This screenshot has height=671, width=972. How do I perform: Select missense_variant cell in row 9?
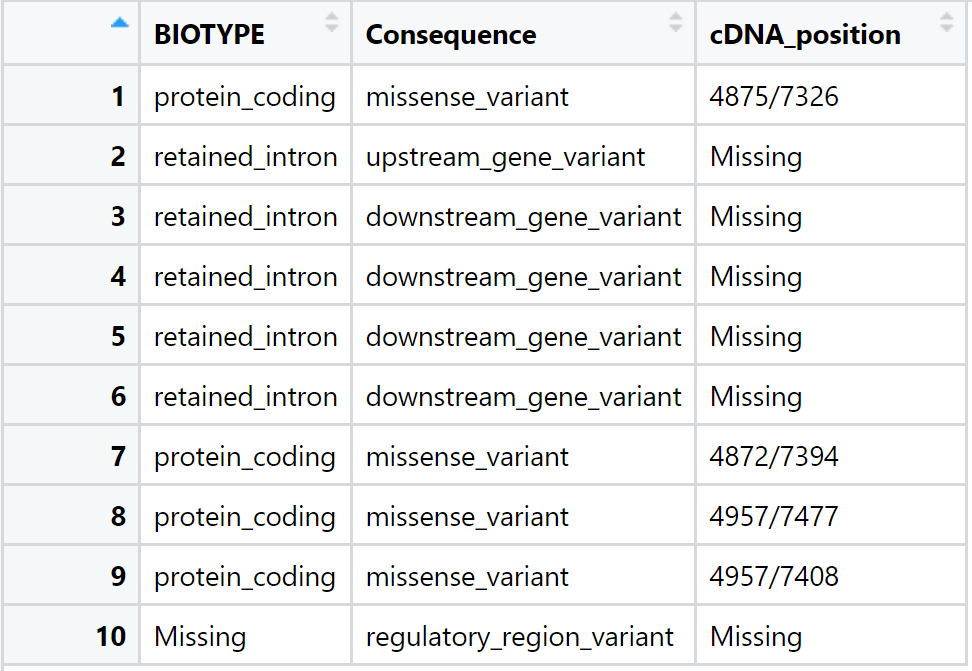[x=523, y=576]
